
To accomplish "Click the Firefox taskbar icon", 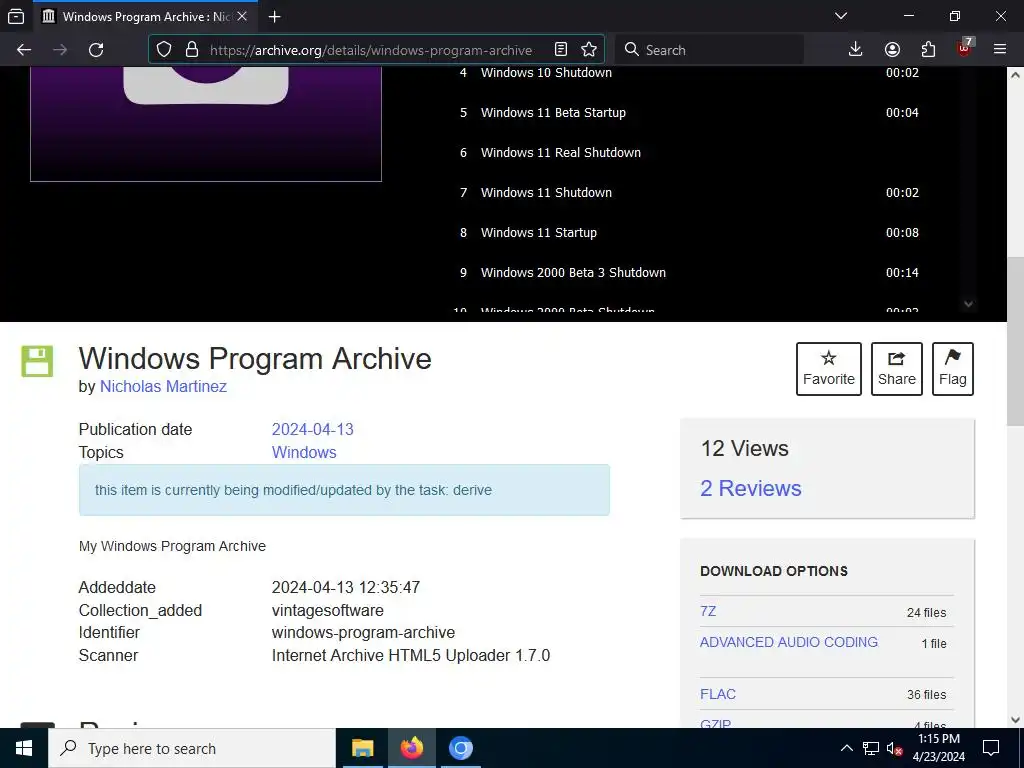I will (x=411, y=748).
